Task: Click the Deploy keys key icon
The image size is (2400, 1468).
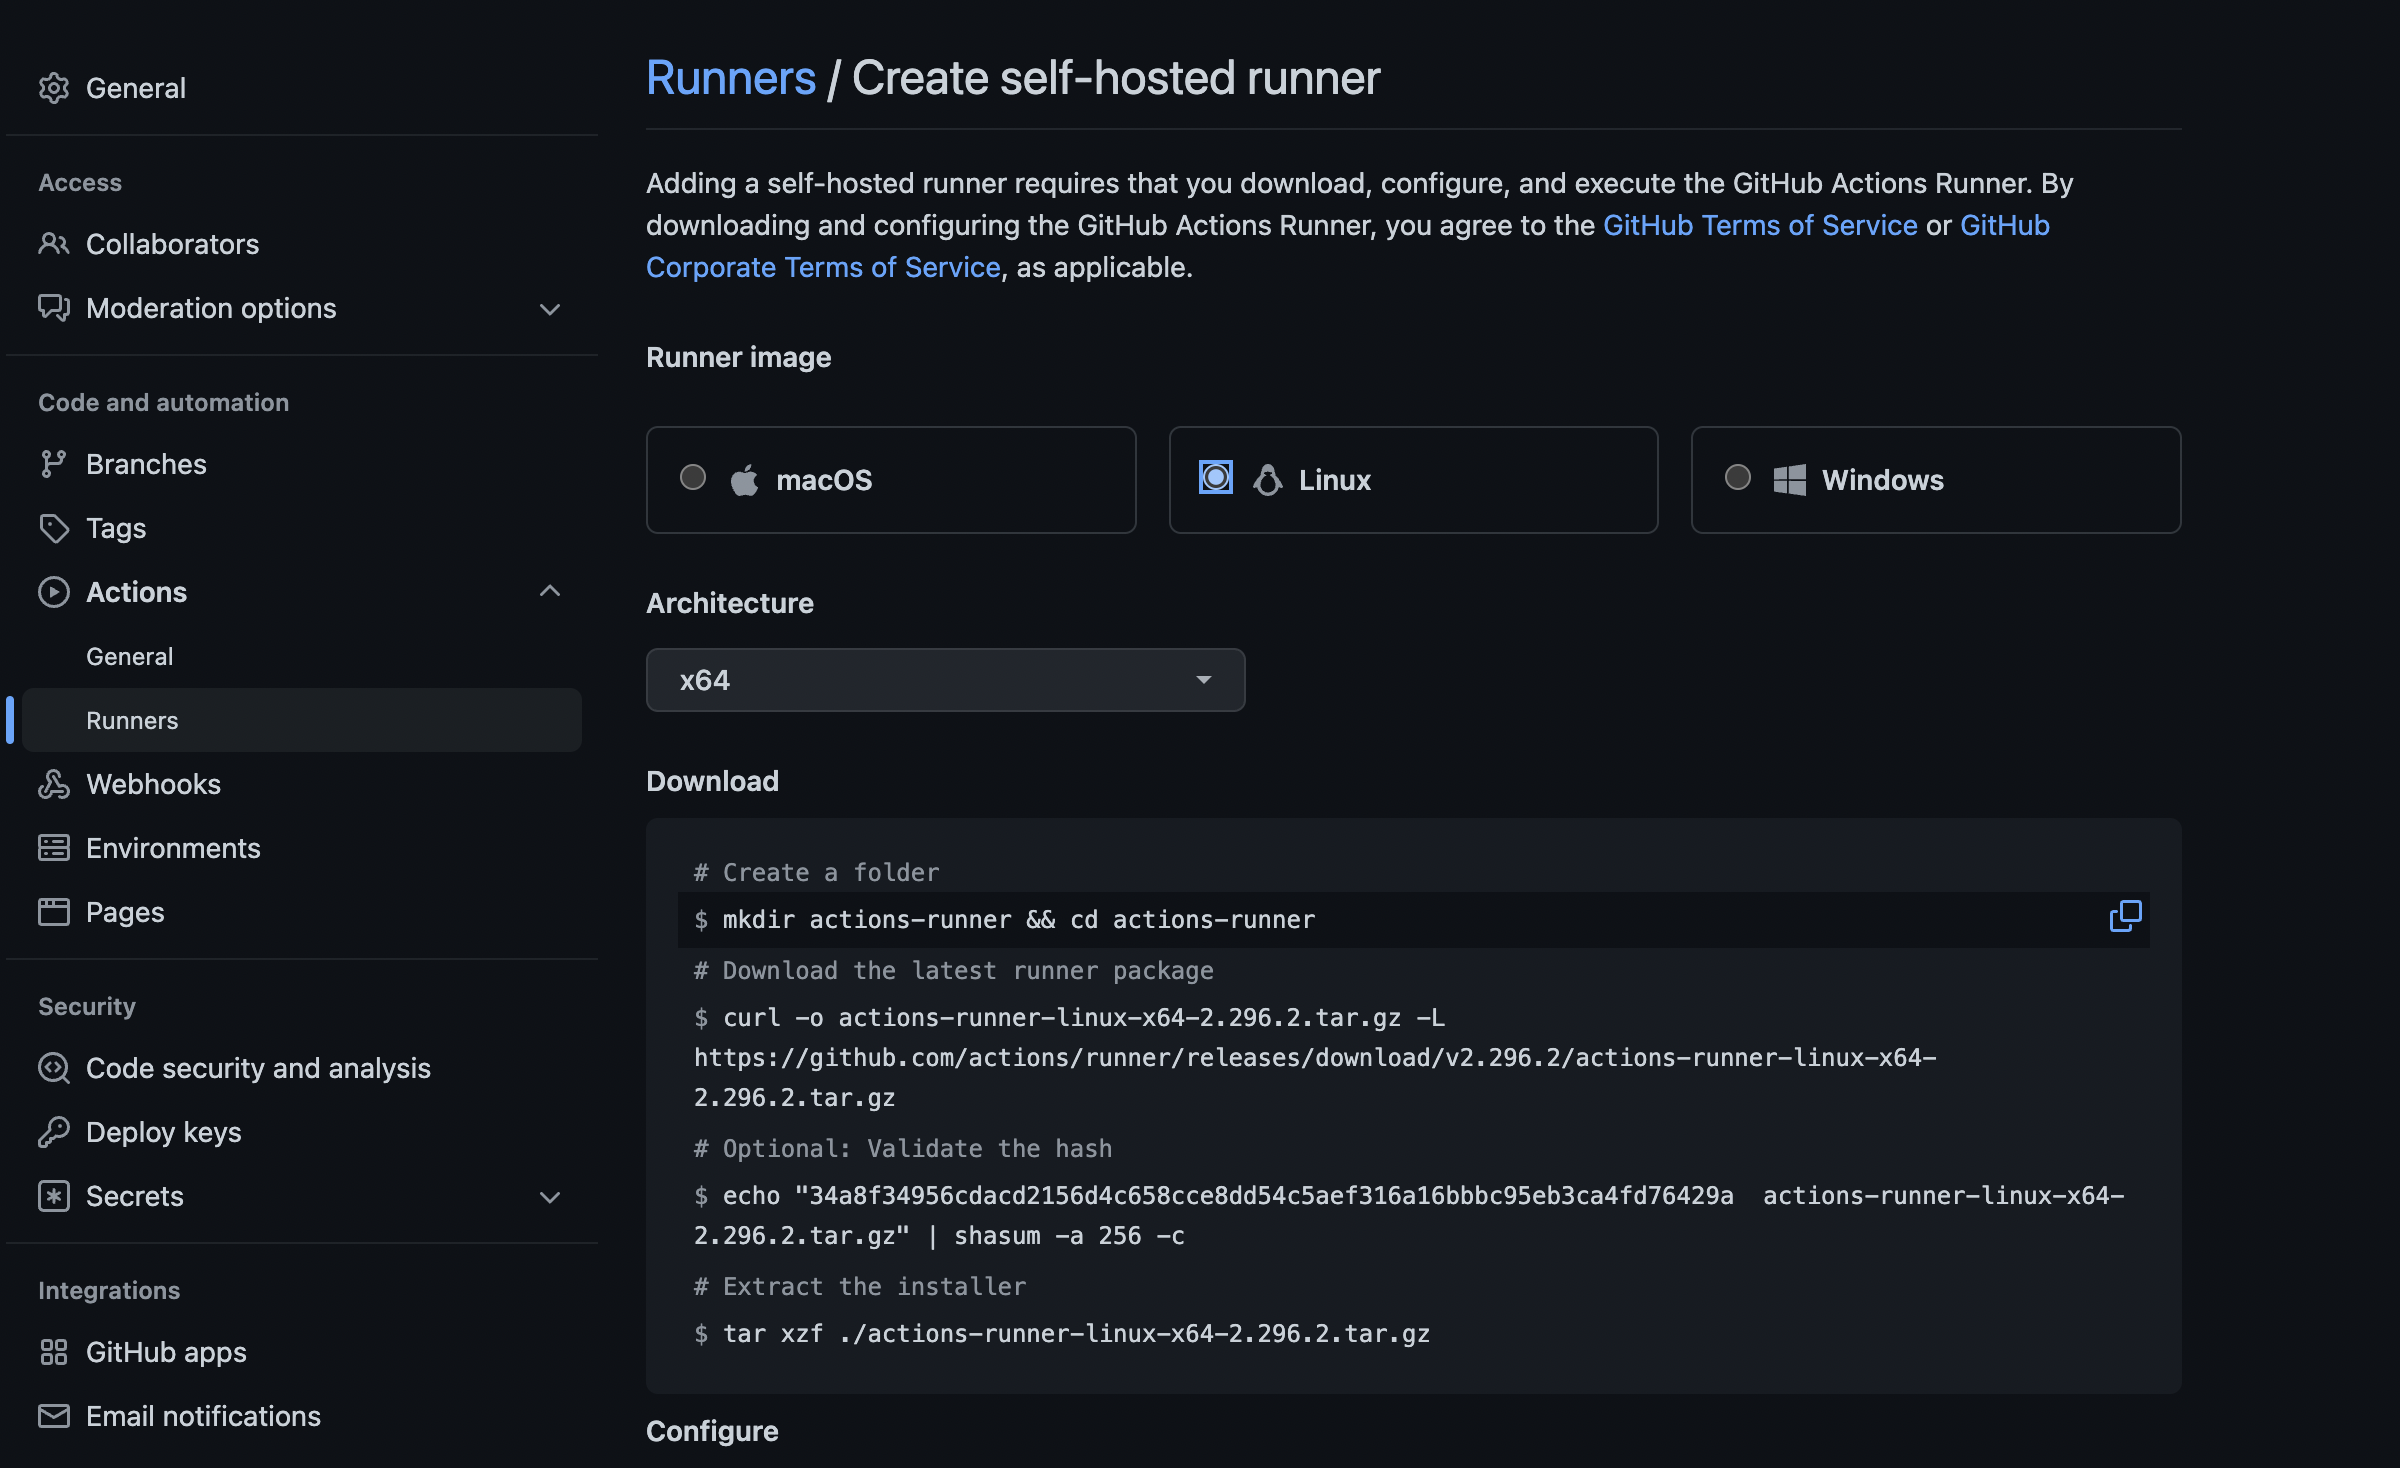Action: click(54, 1132)
